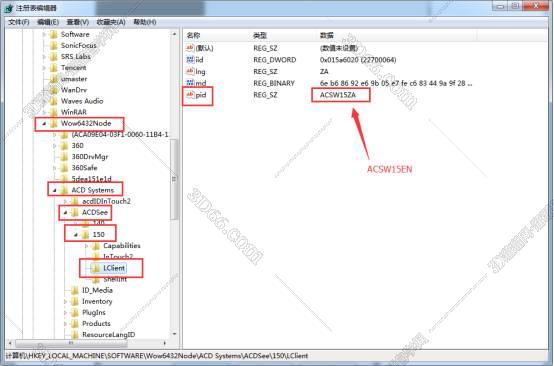This screenshot has width=554, height=366.
Task: Click the Capabilities folder icon
Action: [96, 246]
